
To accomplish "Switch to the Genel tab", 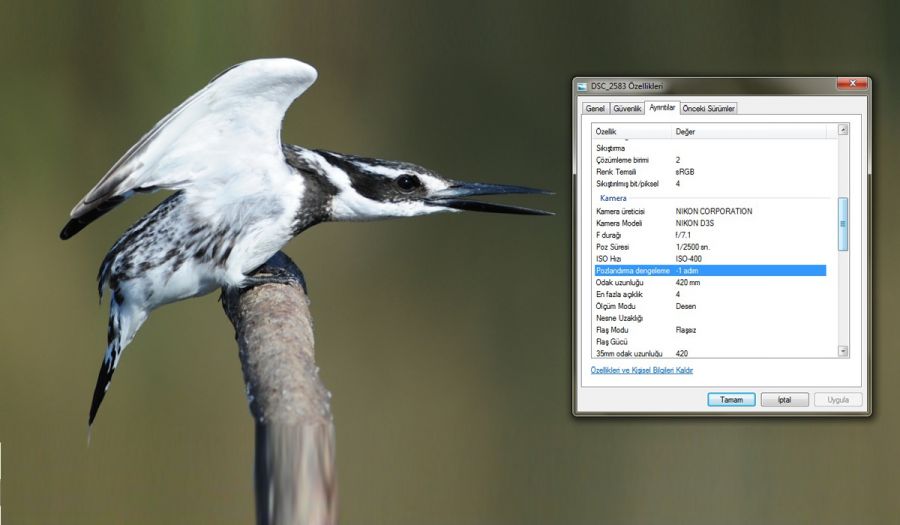I will pyautogui.click(x=595, y=108).
